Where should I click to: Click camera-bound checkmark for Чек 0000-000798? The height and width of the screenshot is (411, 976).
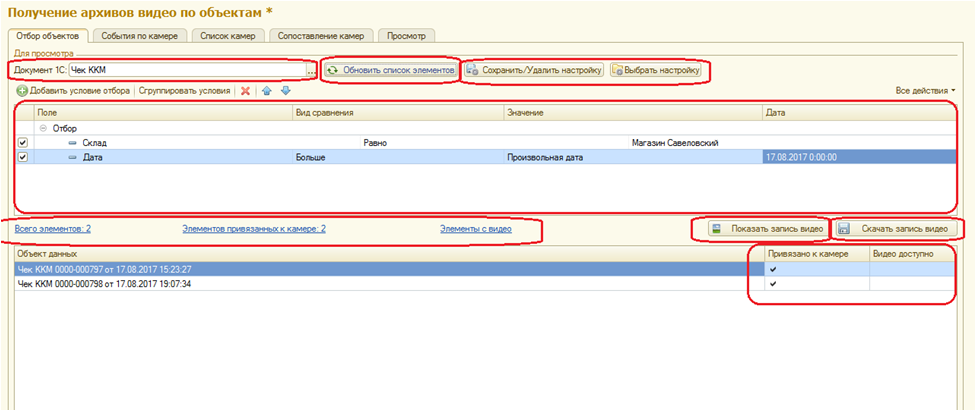click(774, 283)
